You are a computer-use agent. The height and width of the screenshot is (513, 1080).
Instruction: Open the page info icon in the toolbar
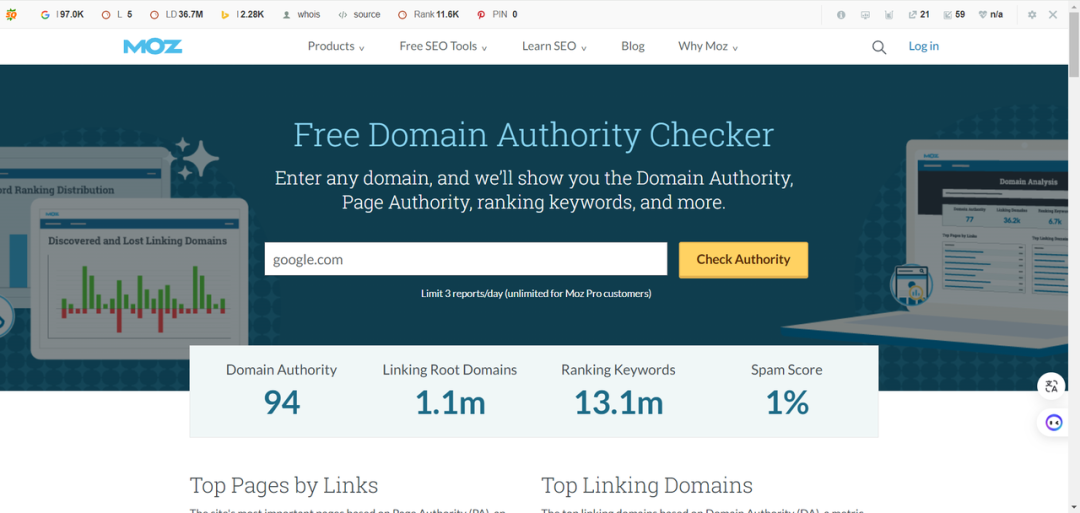(841, 14)
